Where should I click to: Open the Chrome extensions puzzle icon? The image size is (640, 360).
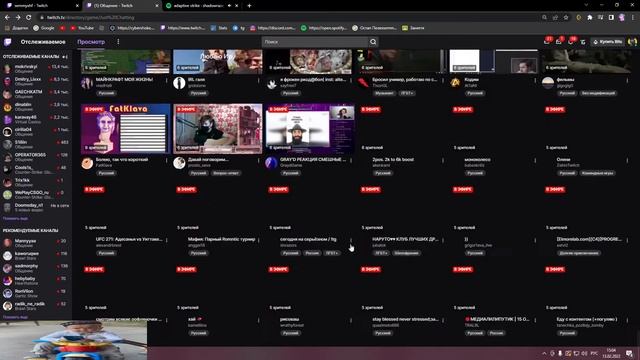click(x=590, y=18)
